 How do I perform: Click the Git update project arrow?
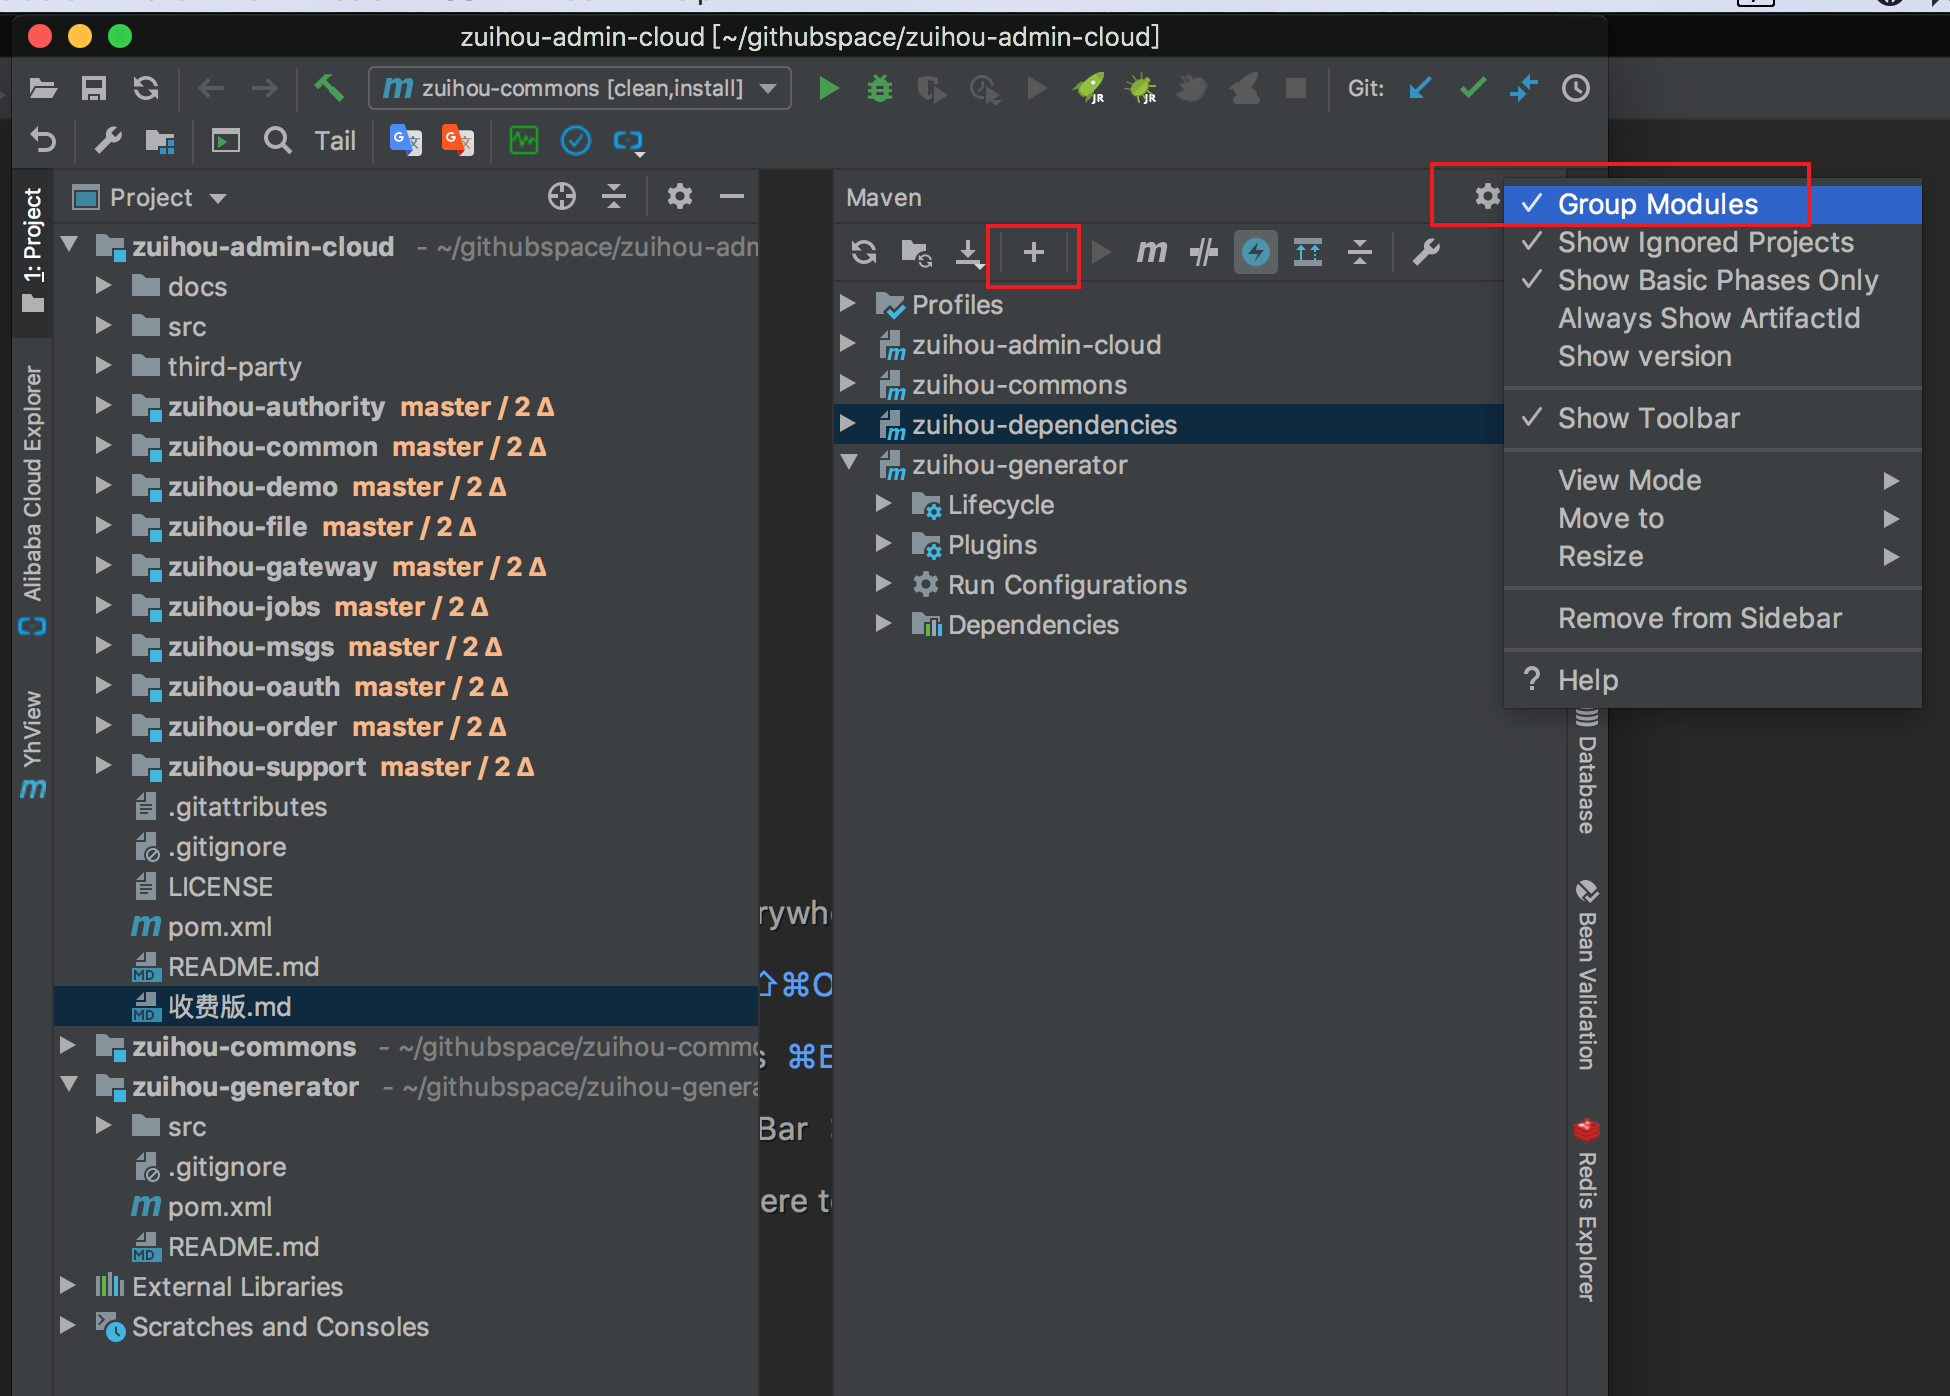[1420, 88]
